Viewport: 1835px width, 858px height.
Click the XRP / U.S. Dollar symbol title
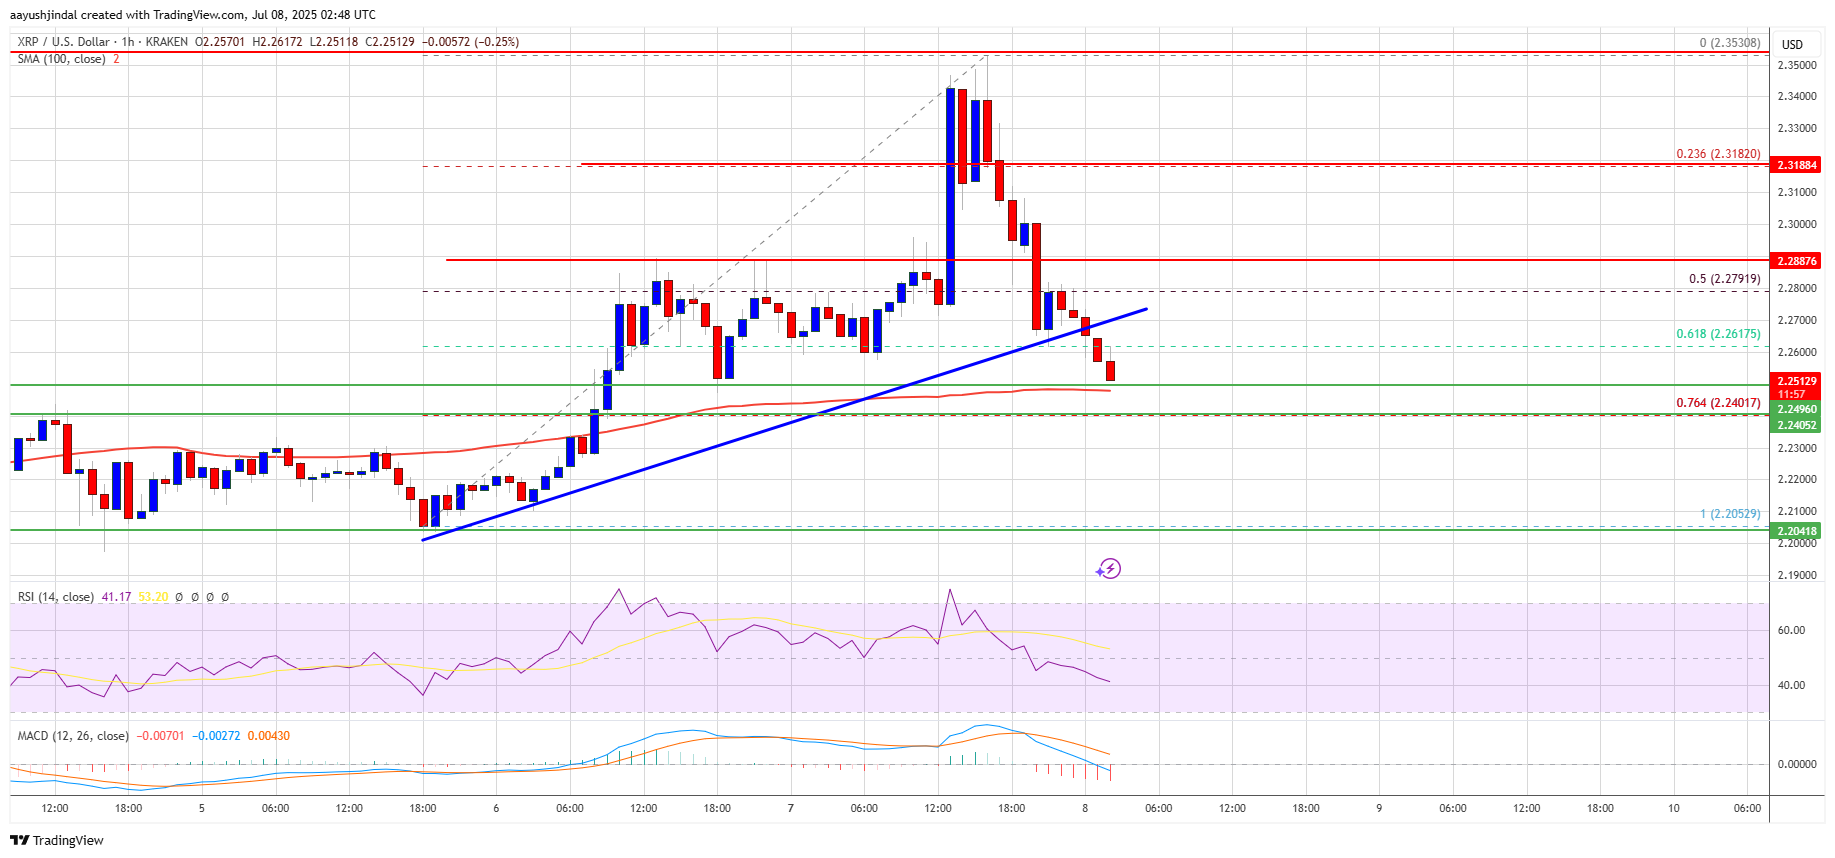pos(64,42)
